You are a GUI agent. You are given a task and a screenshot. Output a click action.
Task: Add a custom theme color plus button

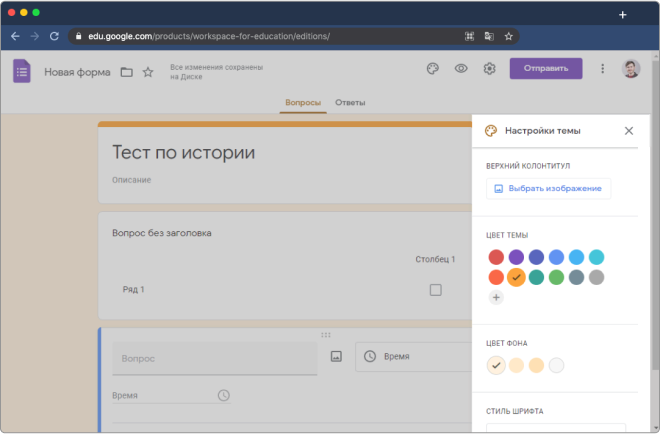(496, 298)
